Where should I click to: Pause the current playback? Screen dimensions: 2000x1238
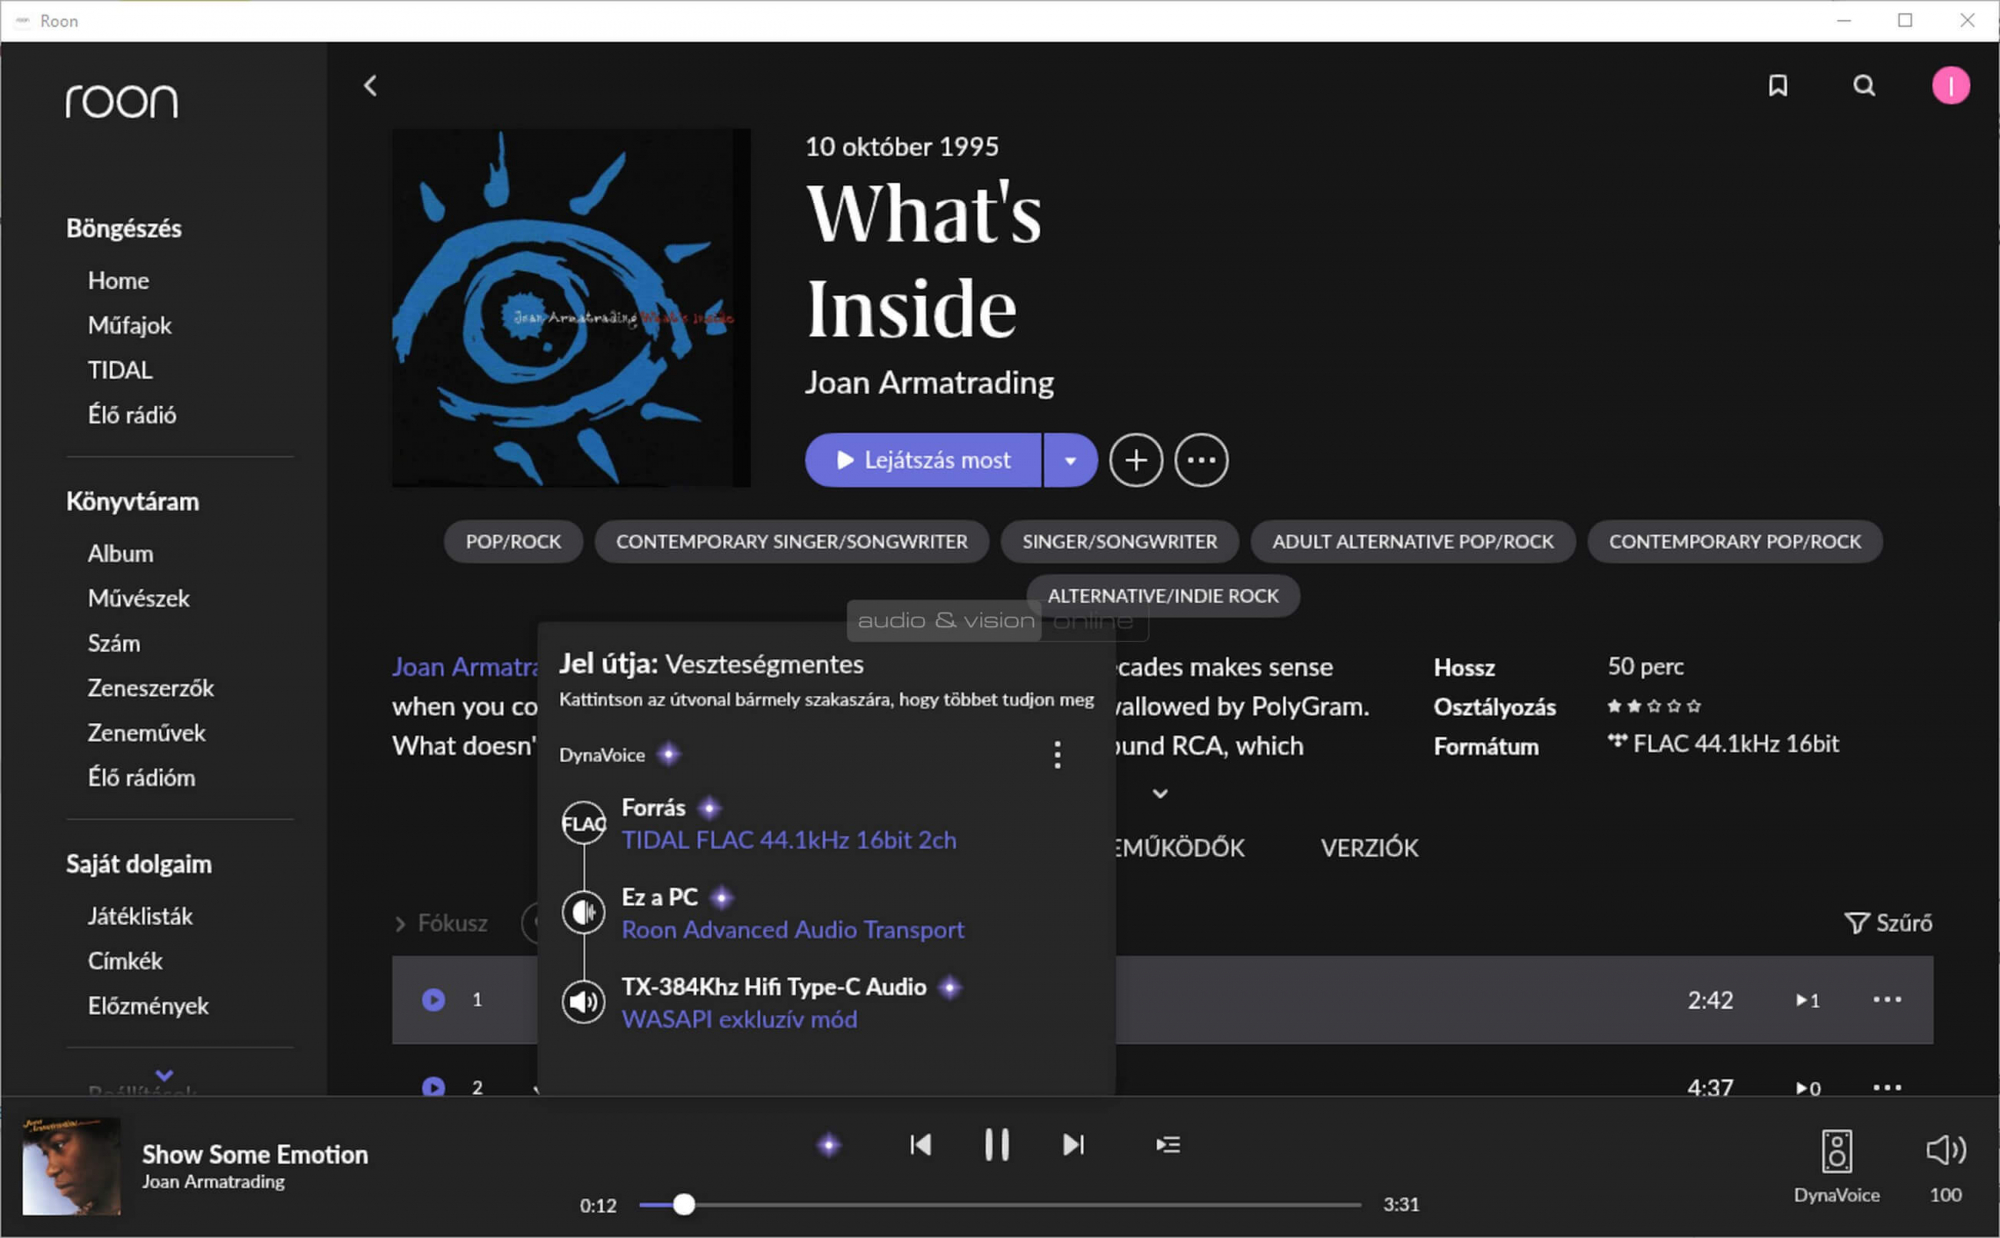(x=997, y=1145)
